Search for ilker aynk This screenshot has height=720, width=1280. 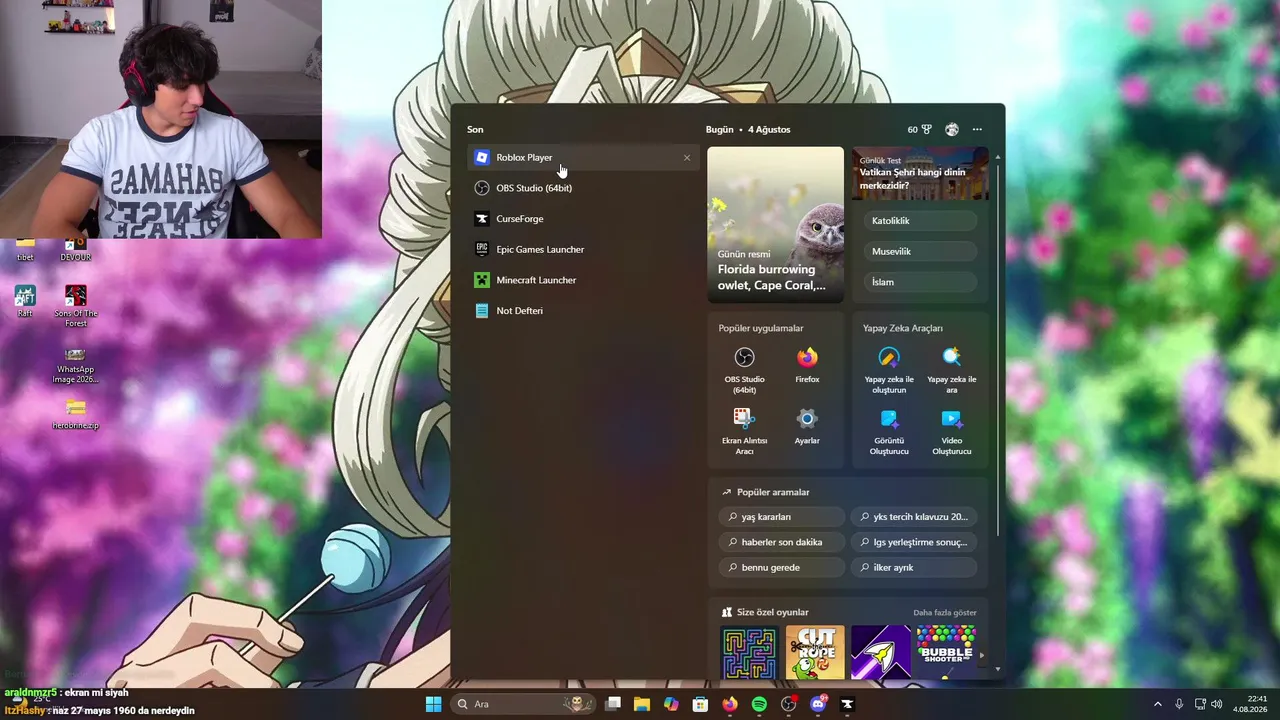coord(914,567)
